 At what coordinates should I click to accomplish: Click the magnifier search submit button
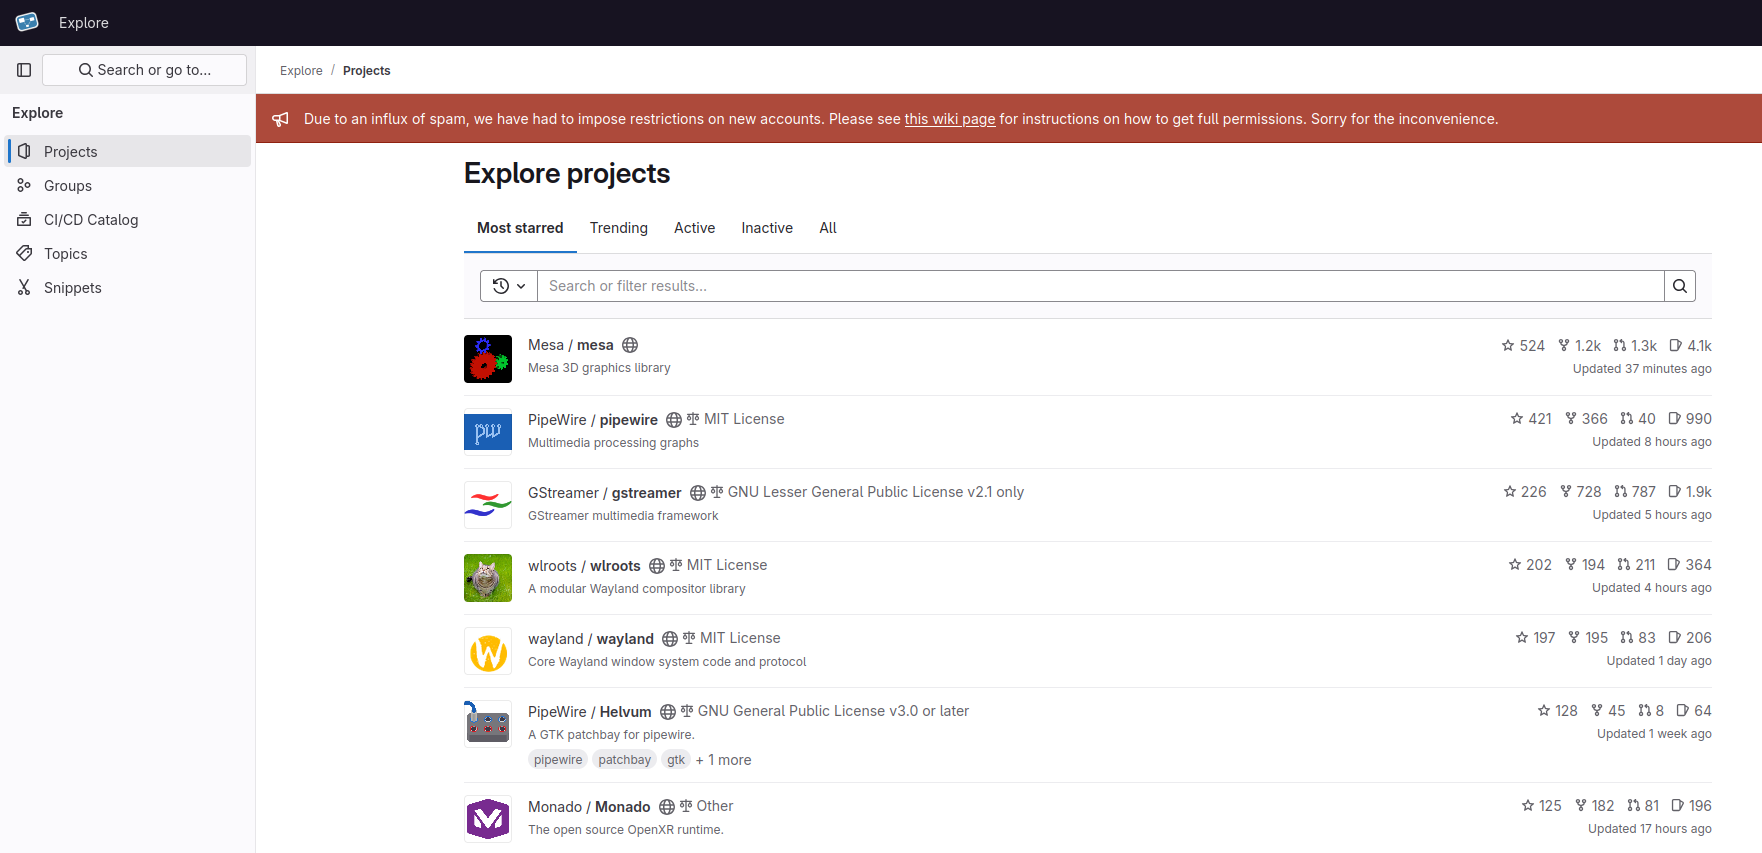(x=1679, y=286)
